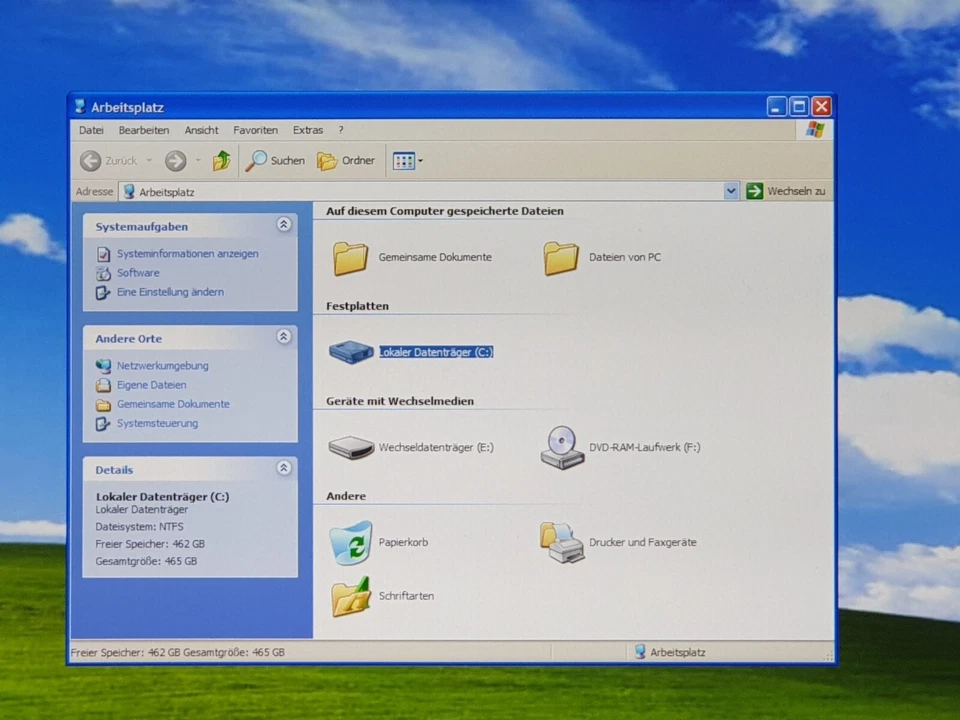
Task: Select the Drucker und Faxgeräte icon
Action: [x=562, y=543]
